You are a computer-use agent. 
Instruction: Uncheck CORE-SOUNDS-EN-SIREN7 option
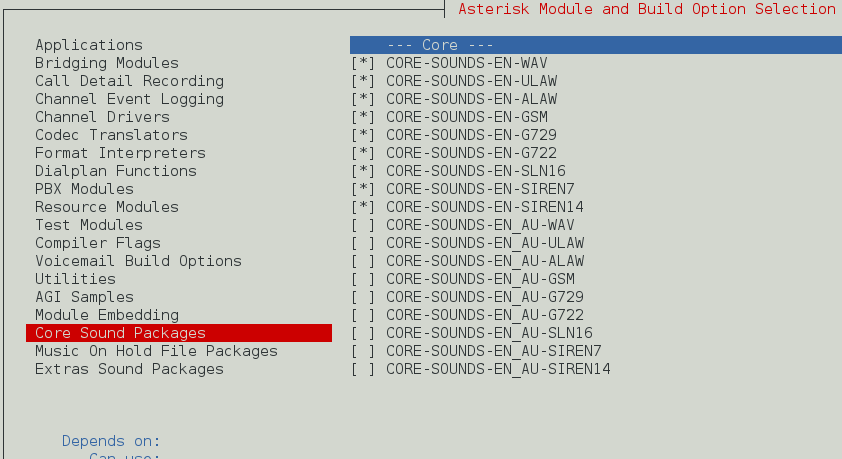[x=363, y=189]
